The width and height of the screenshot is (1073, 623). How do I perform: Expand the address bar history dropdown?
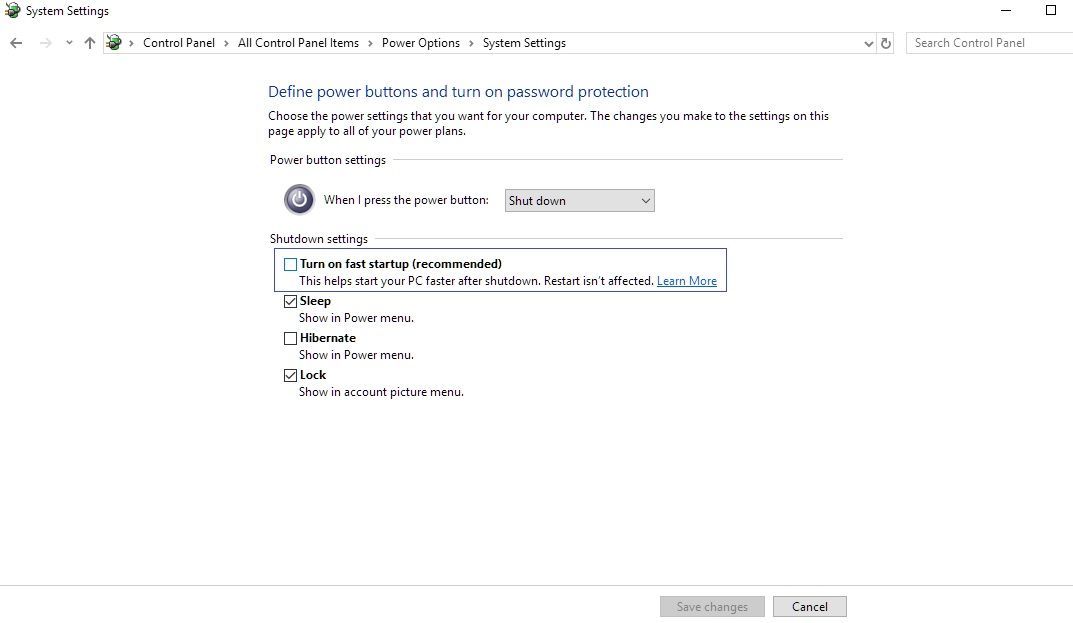tap(868, 44)
